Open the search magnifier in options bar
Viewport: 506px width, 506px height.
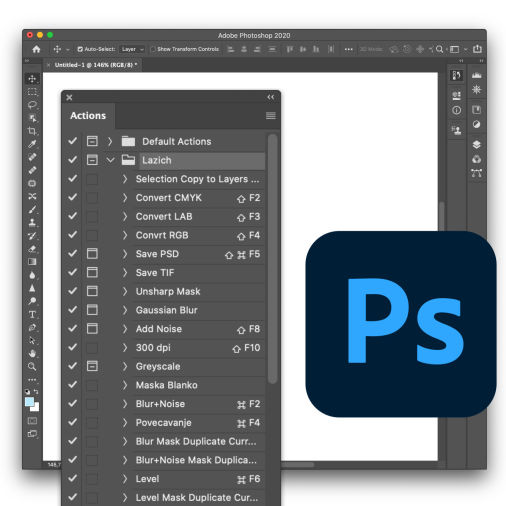tap(440, 49)
